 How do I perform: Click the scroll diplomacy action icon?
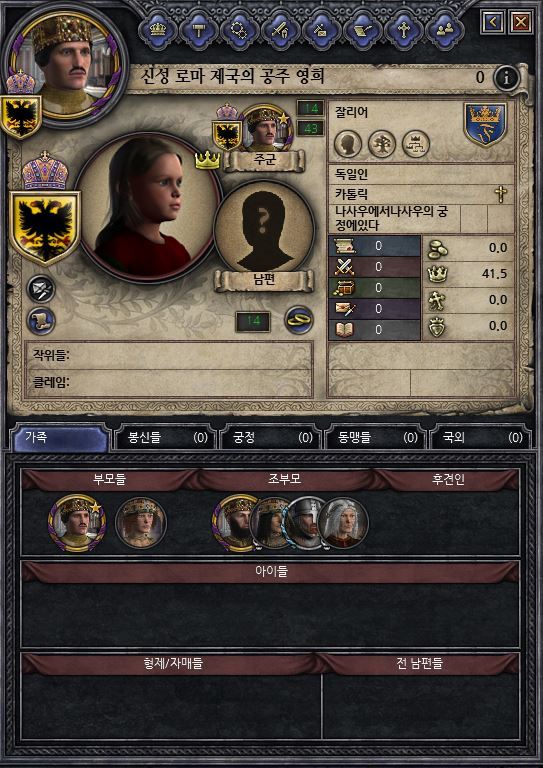coord(41,321)
